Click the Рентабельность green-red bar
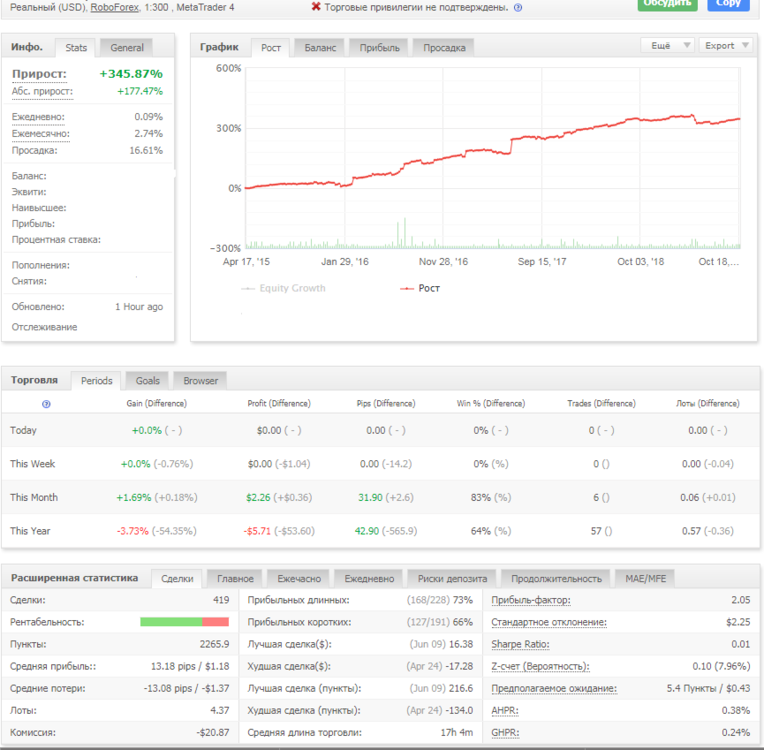The height and width of the screenshot is (750, 764). (184, 622)
